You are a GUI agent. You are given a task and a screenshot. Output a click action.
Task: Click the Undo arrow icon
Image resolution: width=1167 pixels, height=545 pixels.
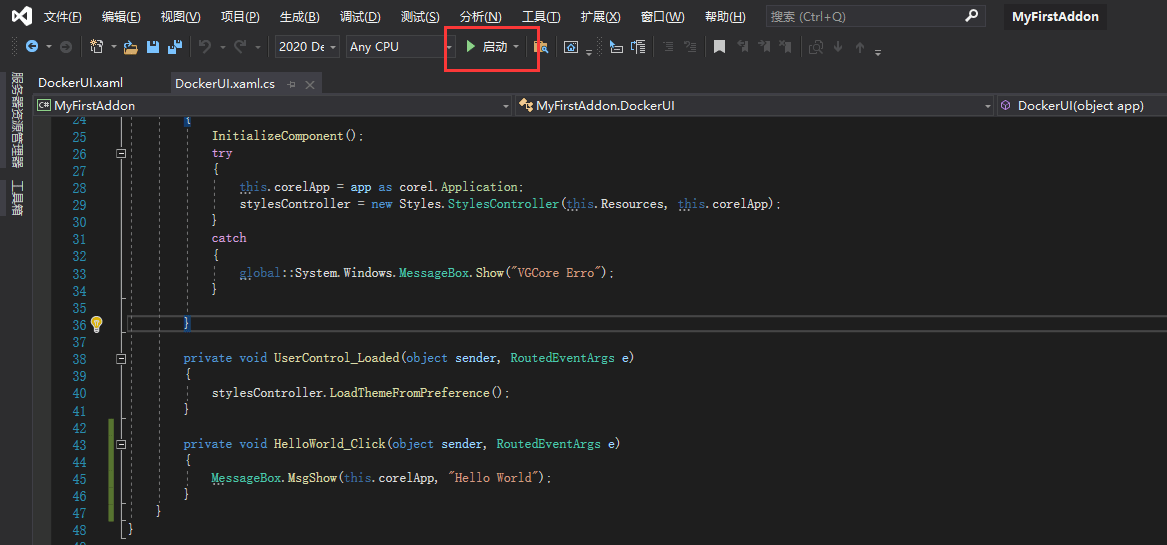(205, 47)
